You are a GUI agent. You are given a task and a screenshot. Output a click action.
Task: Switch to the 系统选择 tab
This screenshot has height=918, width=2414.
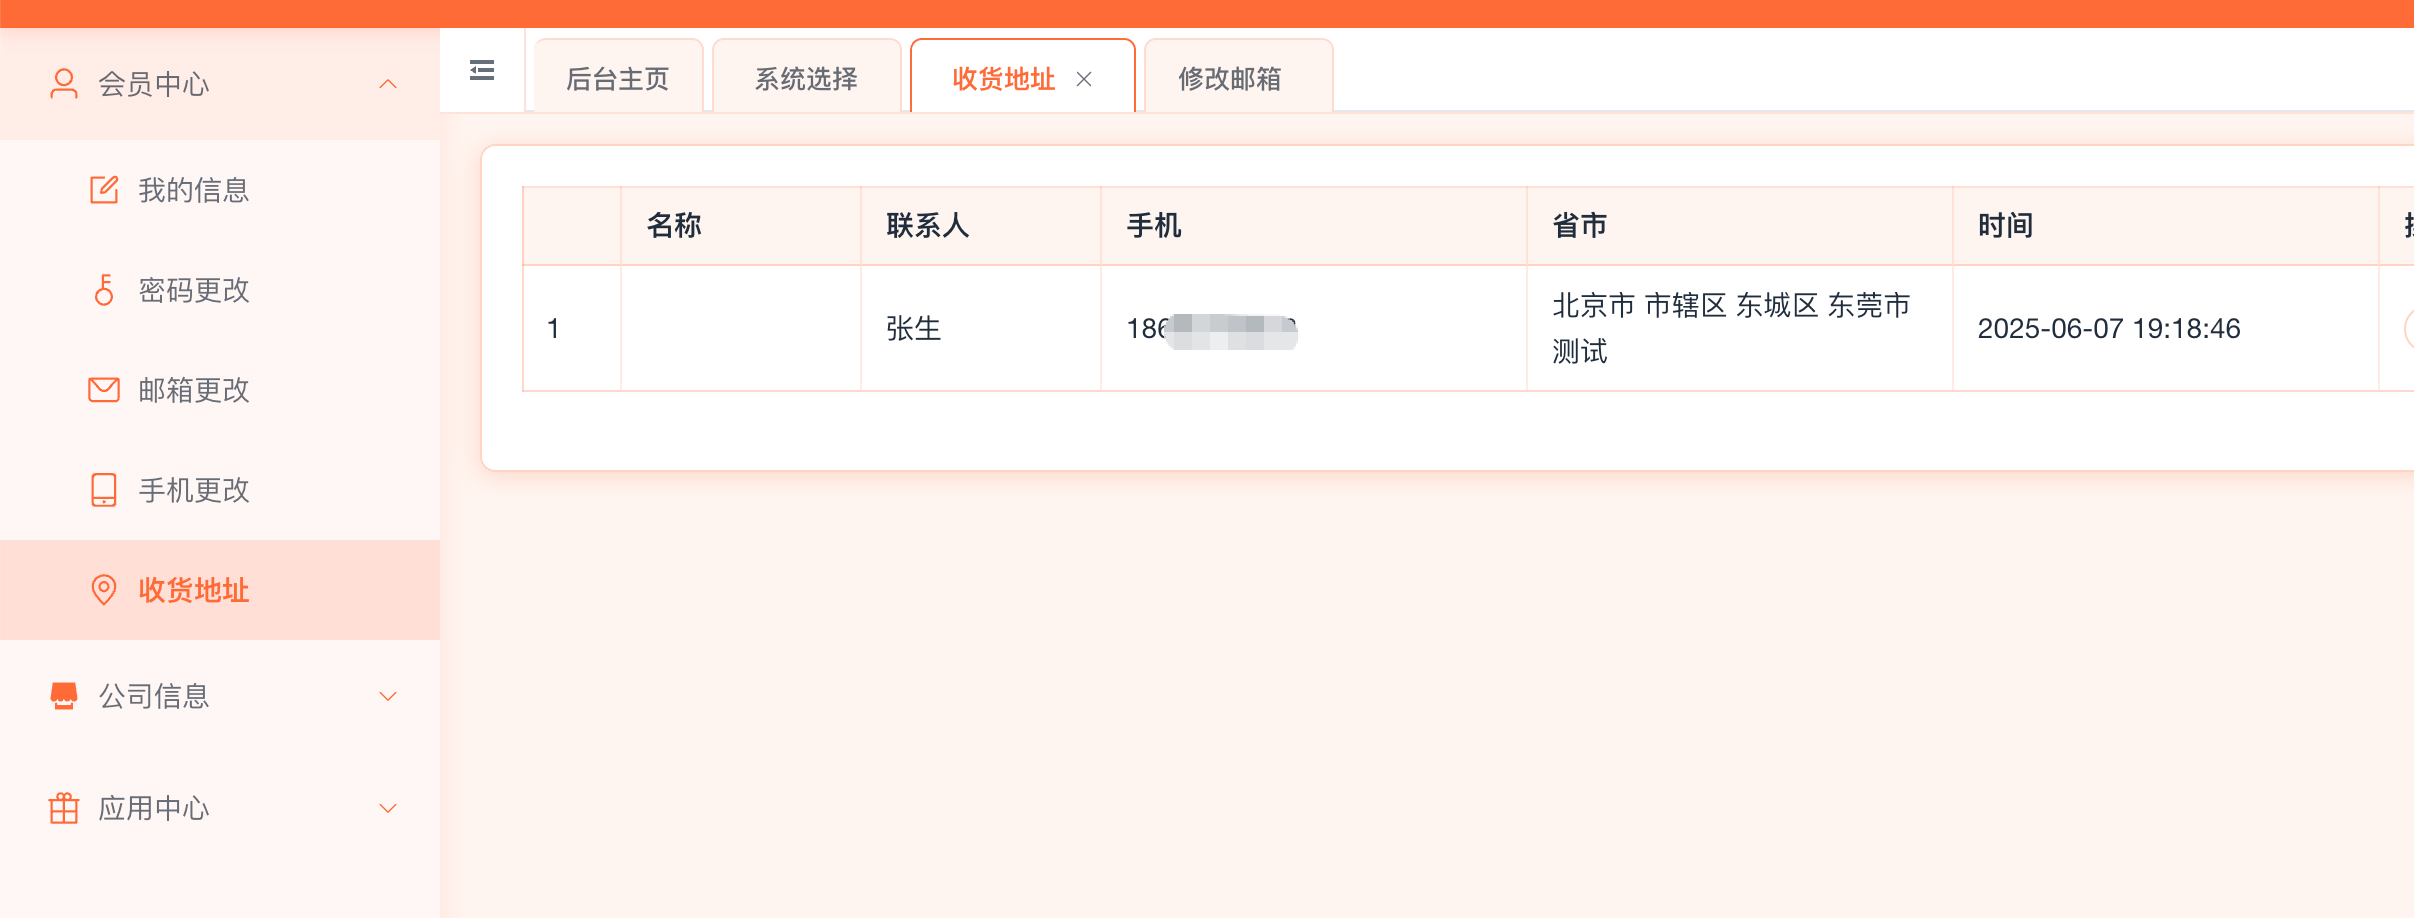pyautogui.click(x=806, y=79)
